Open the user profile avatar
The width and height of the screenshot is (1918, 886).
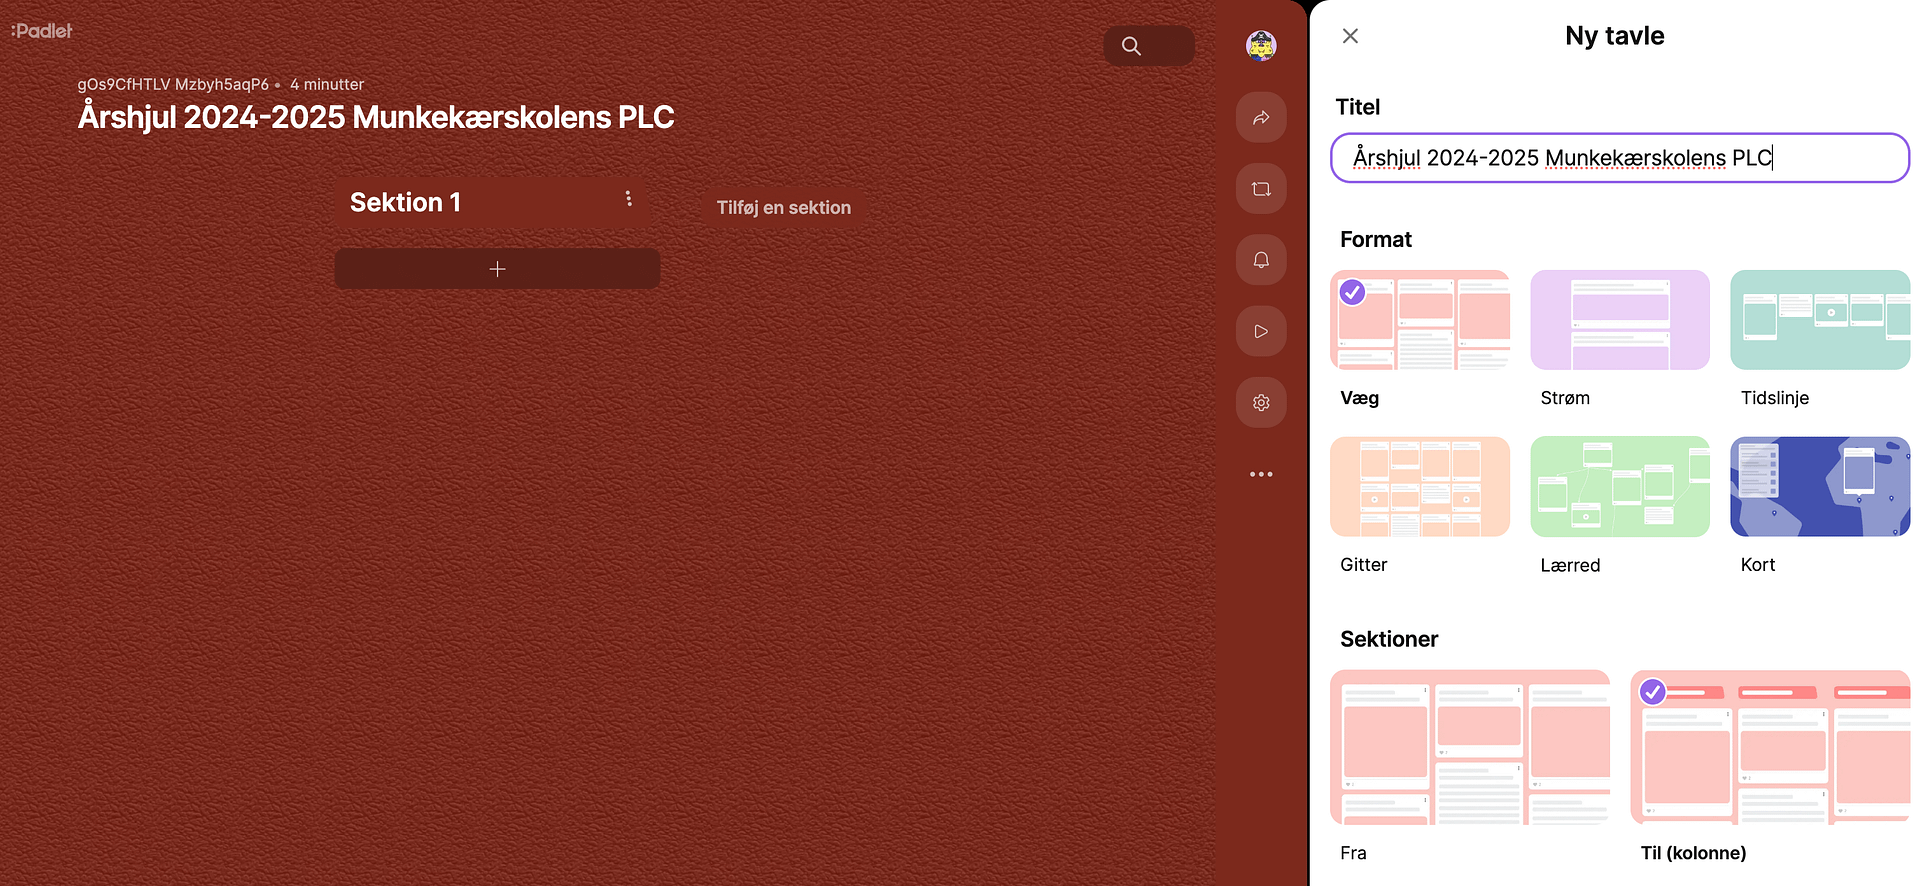click(1260, 46)
